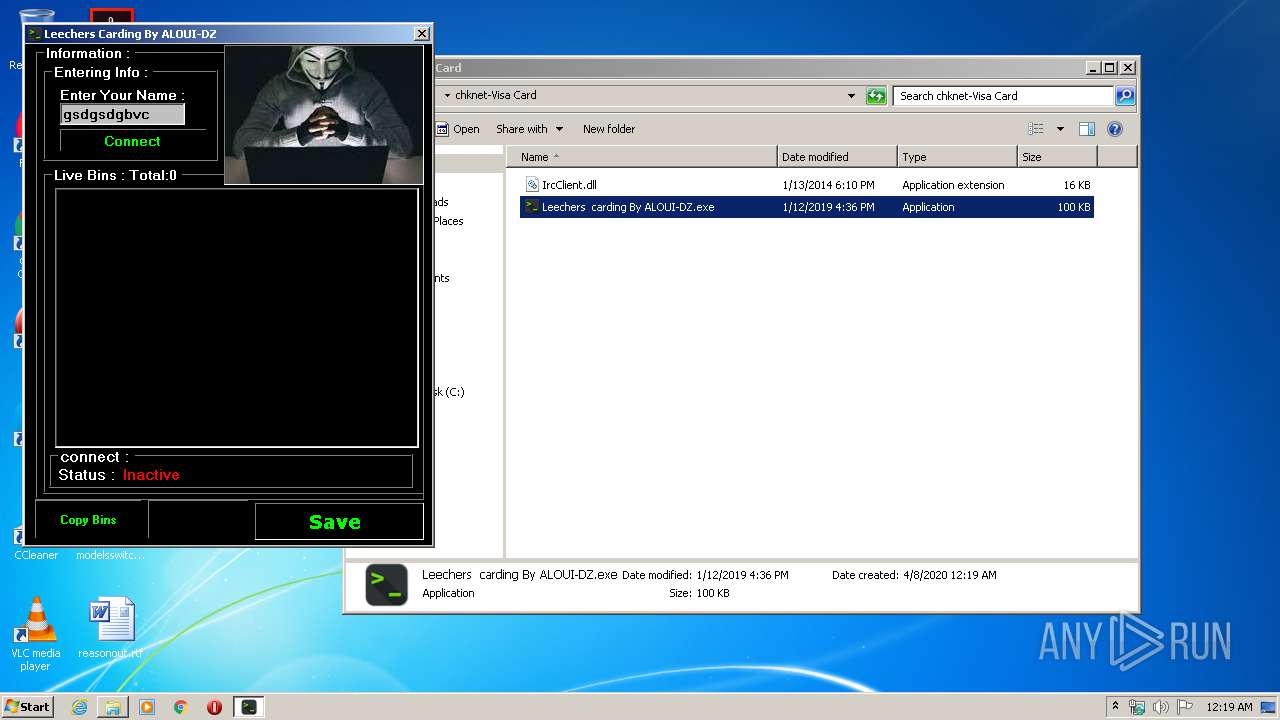The width and height of the screenshot is (1280, 720).
Task: Open the Windows Start button
Action: tap(28, 707)
